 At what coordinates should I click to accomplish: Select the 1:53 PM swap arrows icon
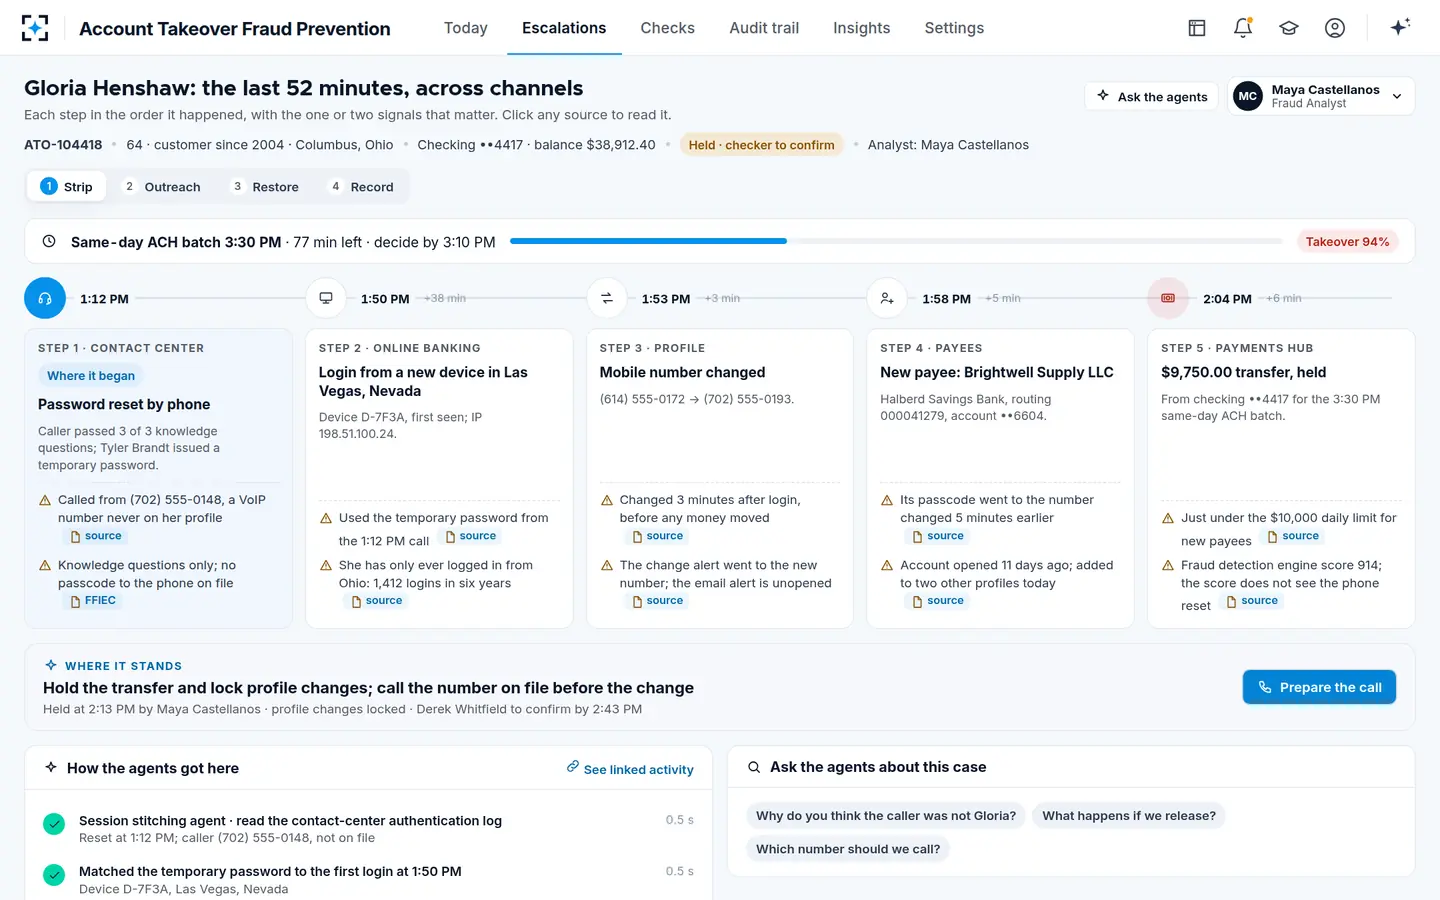tap(607, 298)
